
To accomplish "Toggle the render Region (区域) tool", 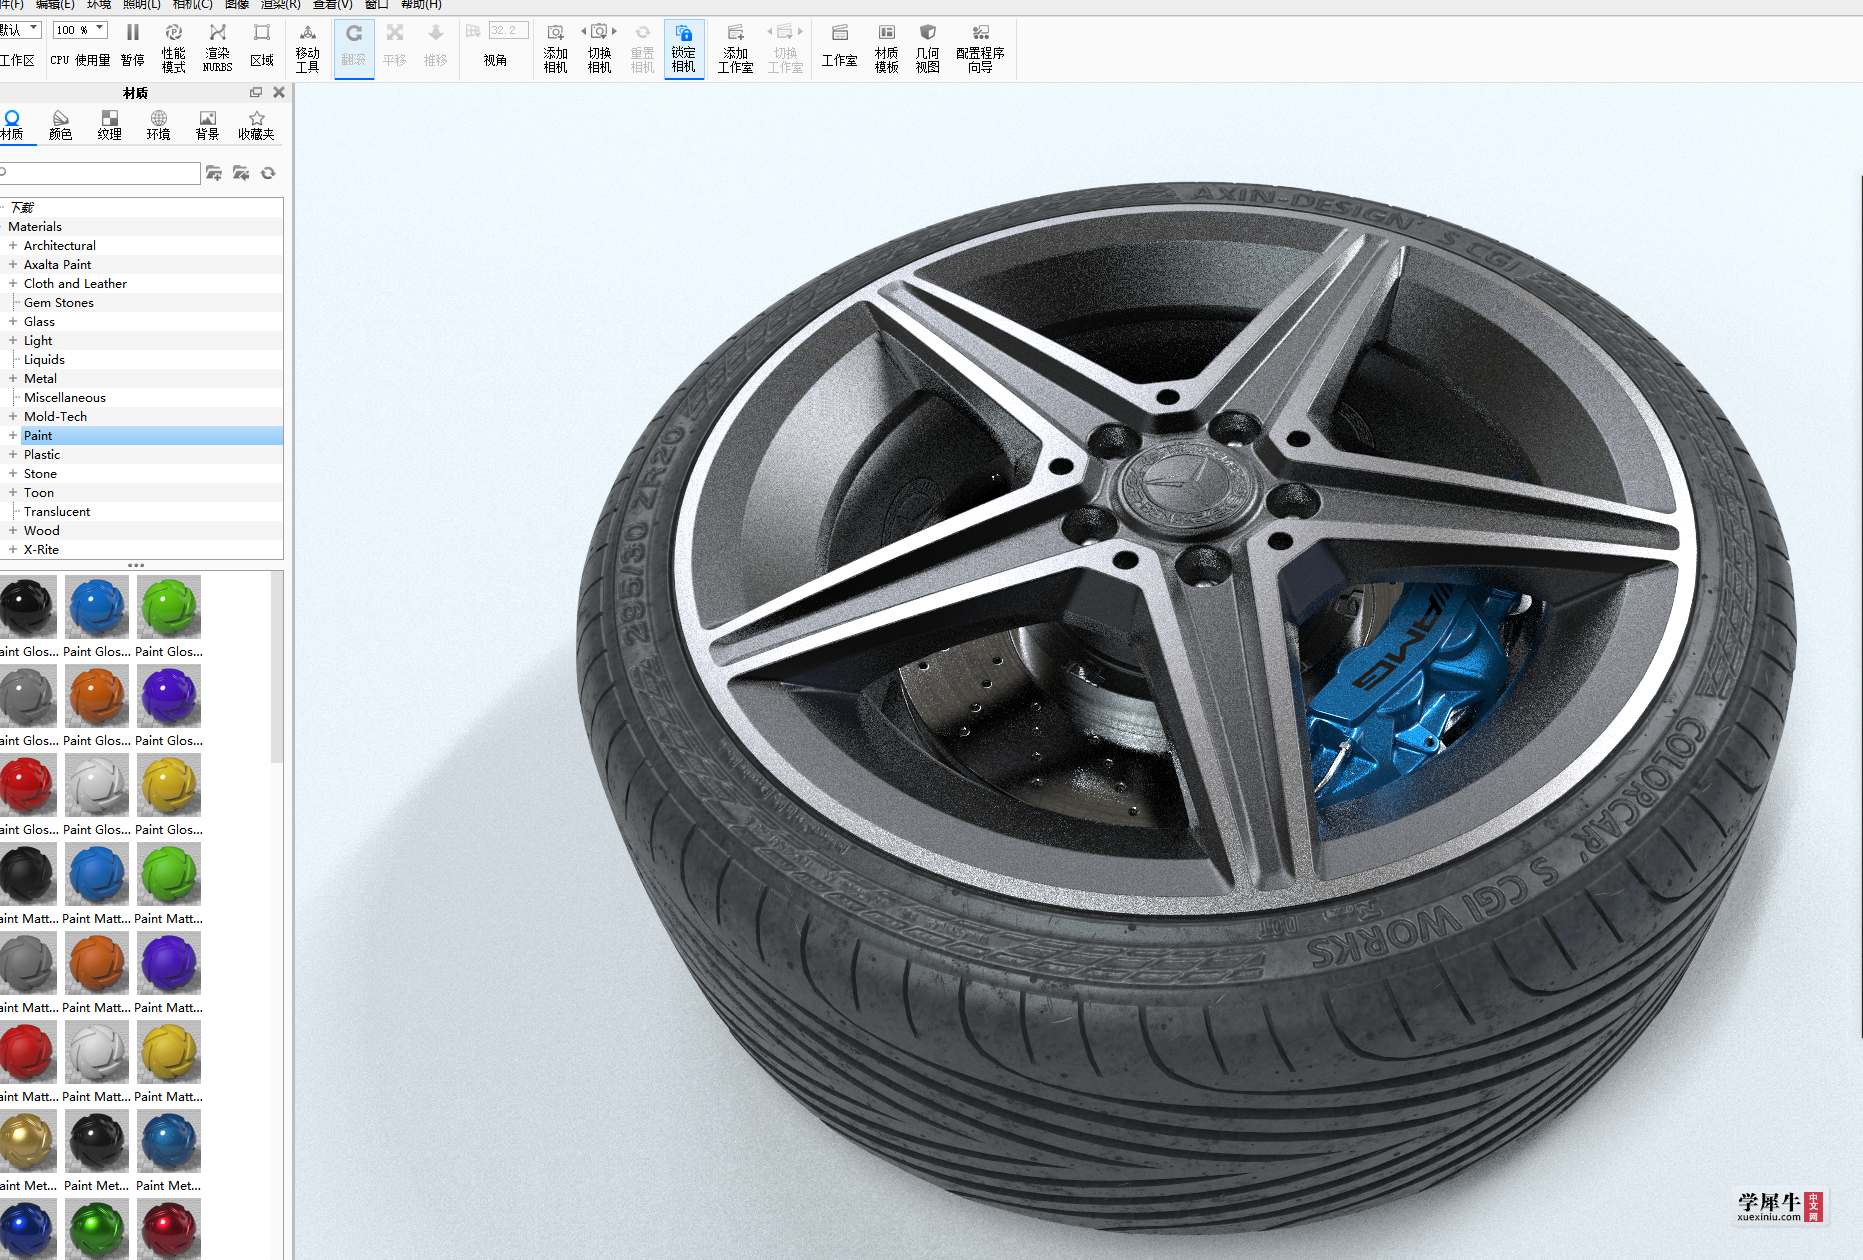I will 262,46.
